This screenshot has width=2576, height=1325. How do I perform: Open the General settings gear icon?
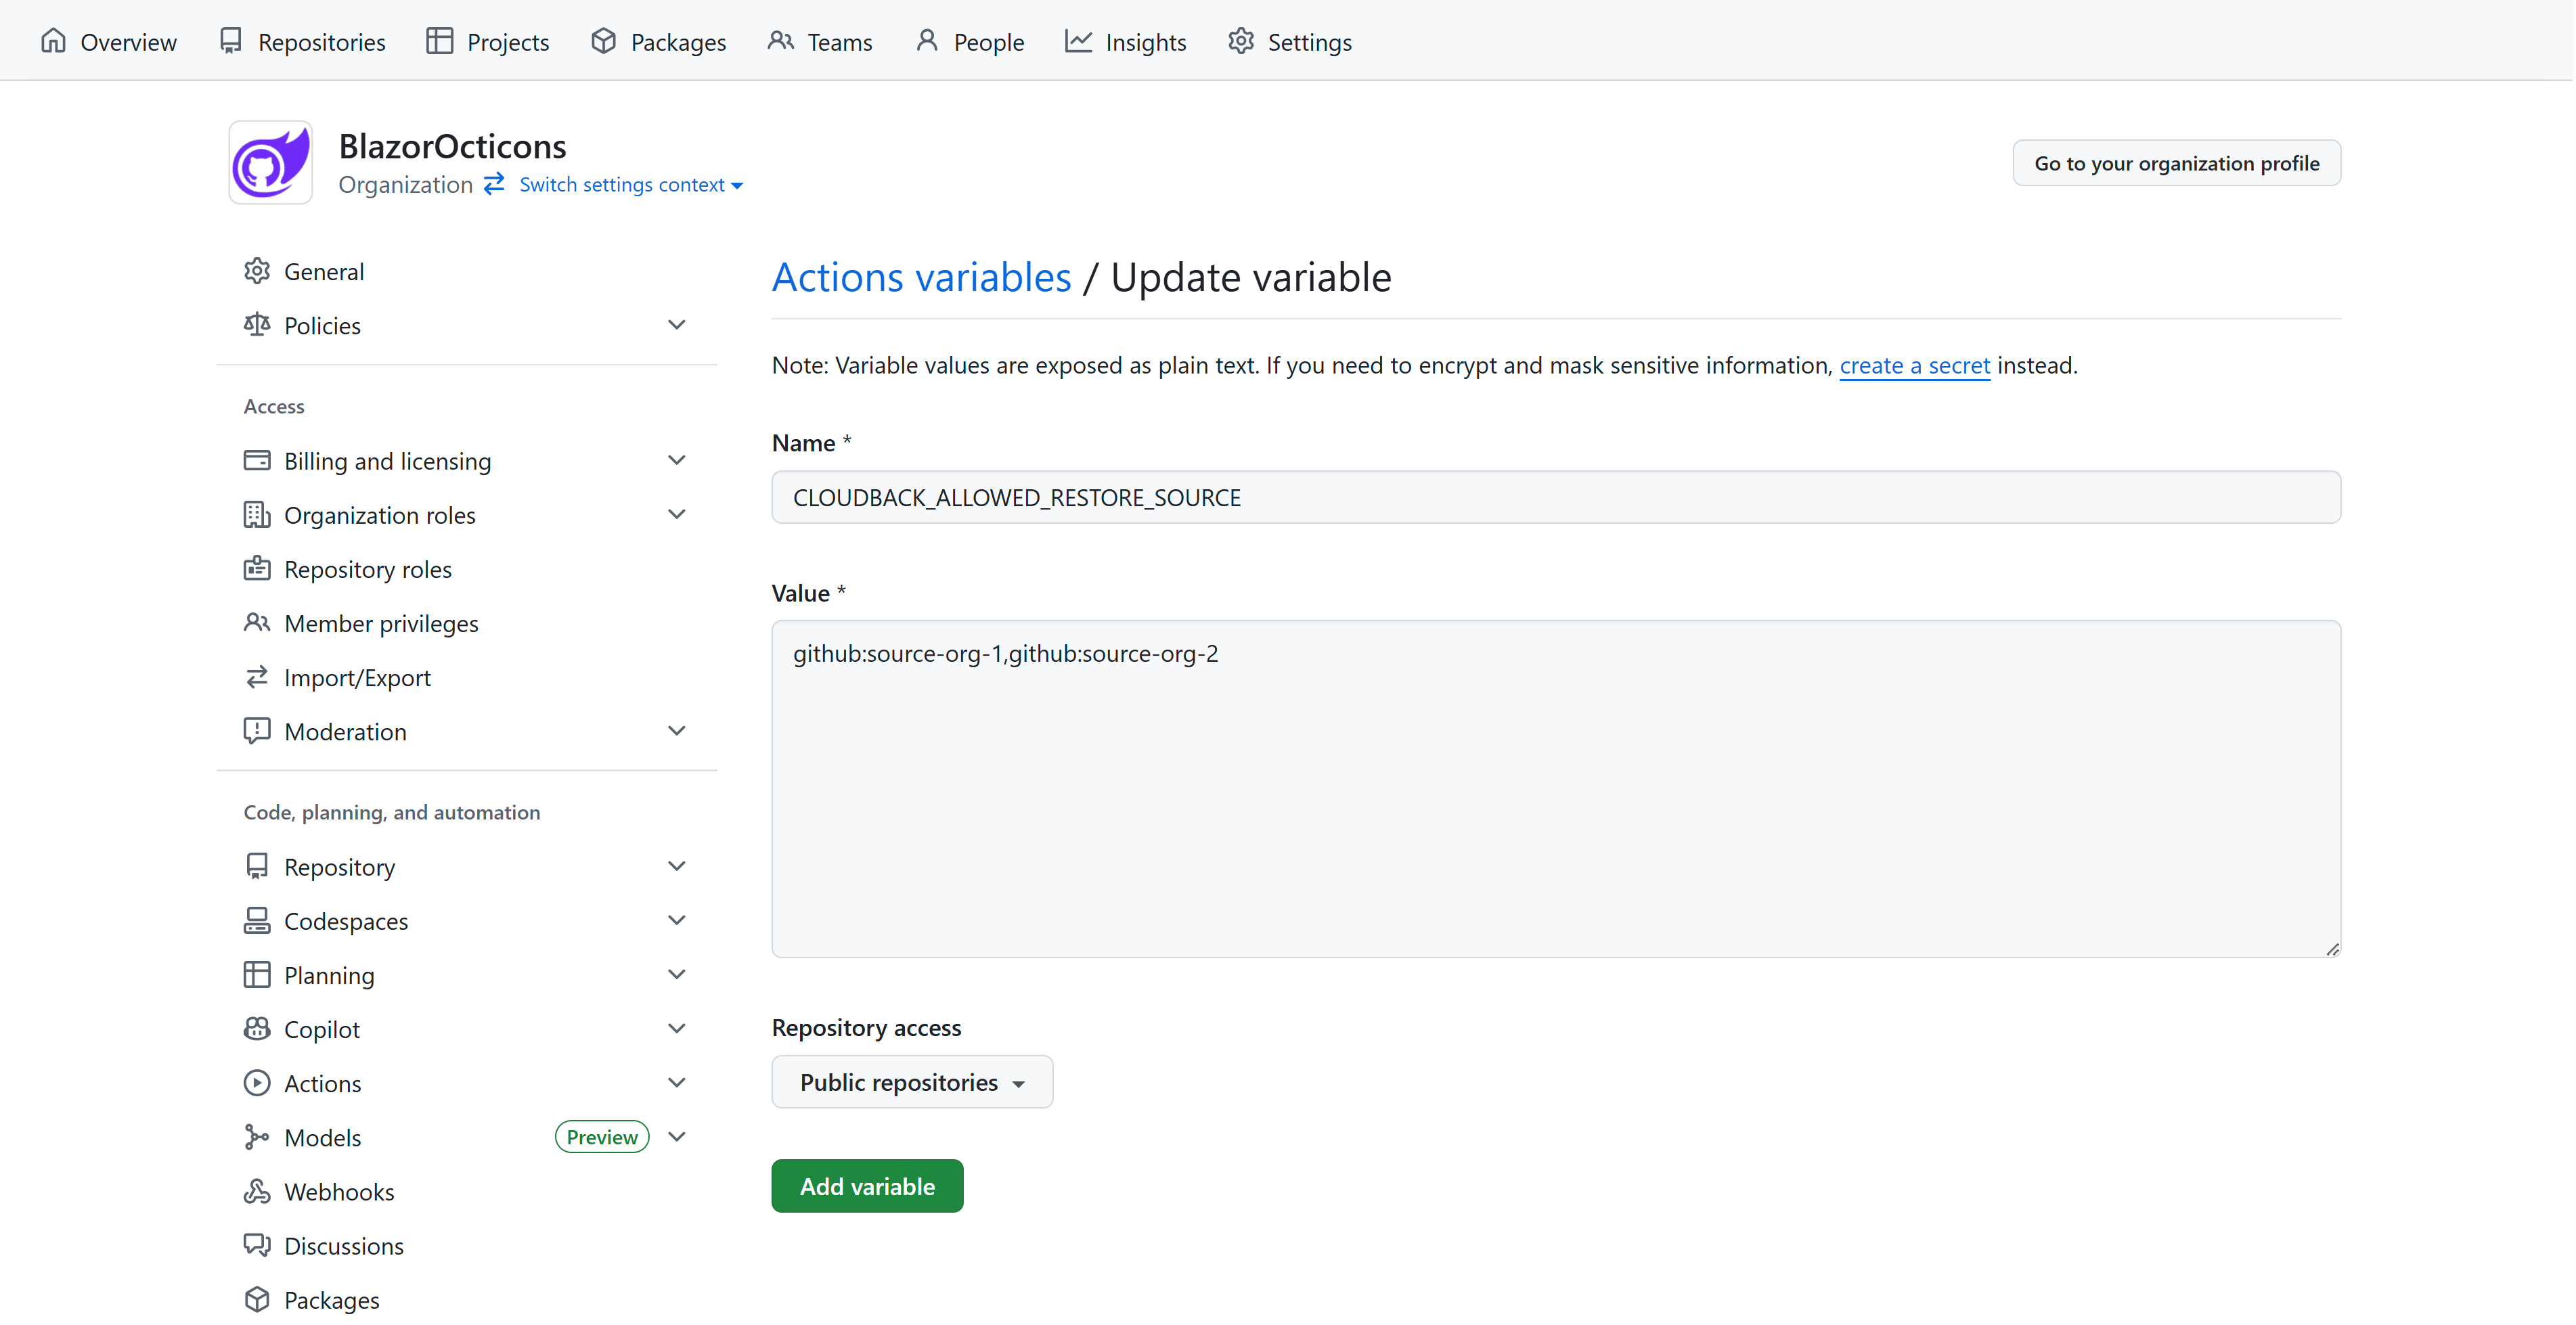[x=257, y=271]
